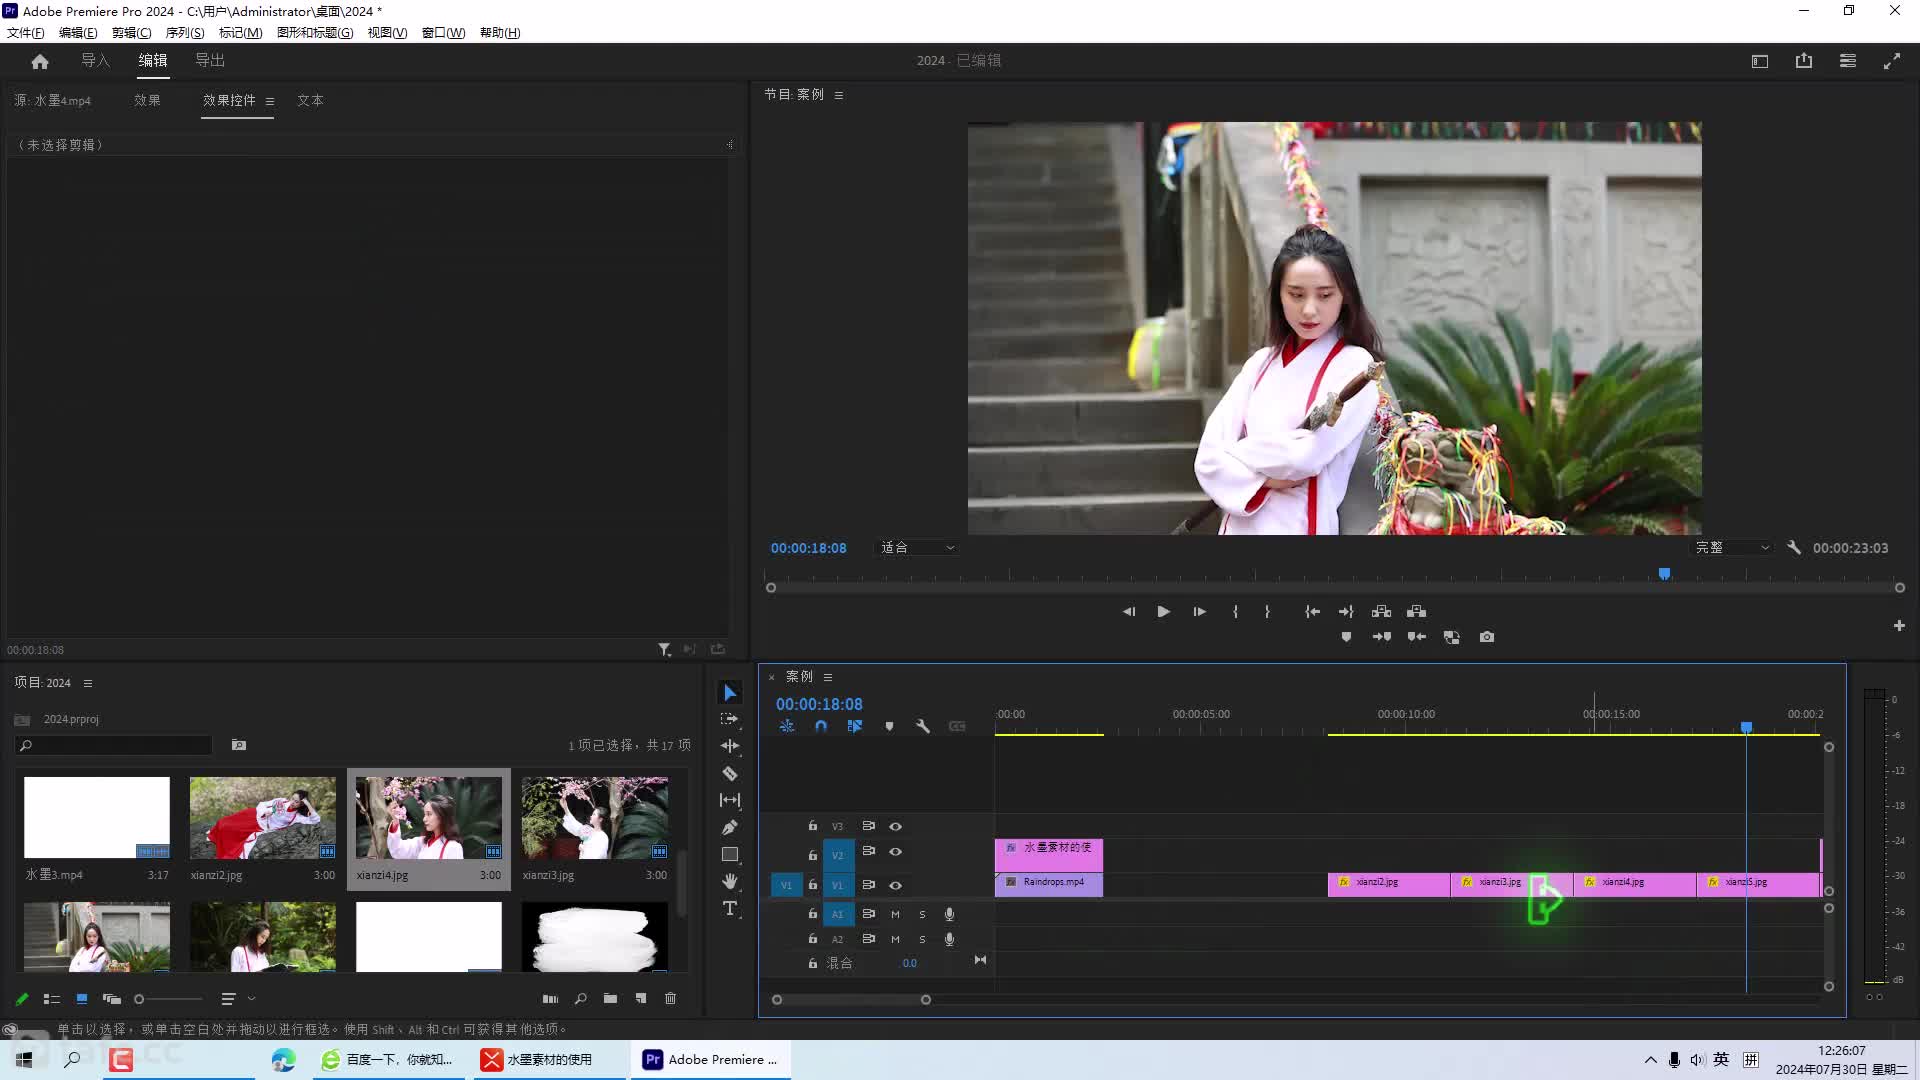Add marker in timeline header
The width and height of the screenshot is (1920, 1080).
(889, 727)
